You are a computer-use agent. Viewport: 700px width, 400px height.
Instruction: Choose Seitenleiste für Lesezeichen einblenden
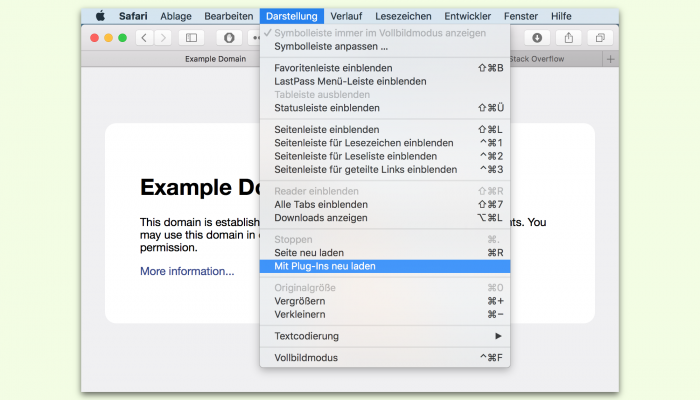[x=385, y=143]
